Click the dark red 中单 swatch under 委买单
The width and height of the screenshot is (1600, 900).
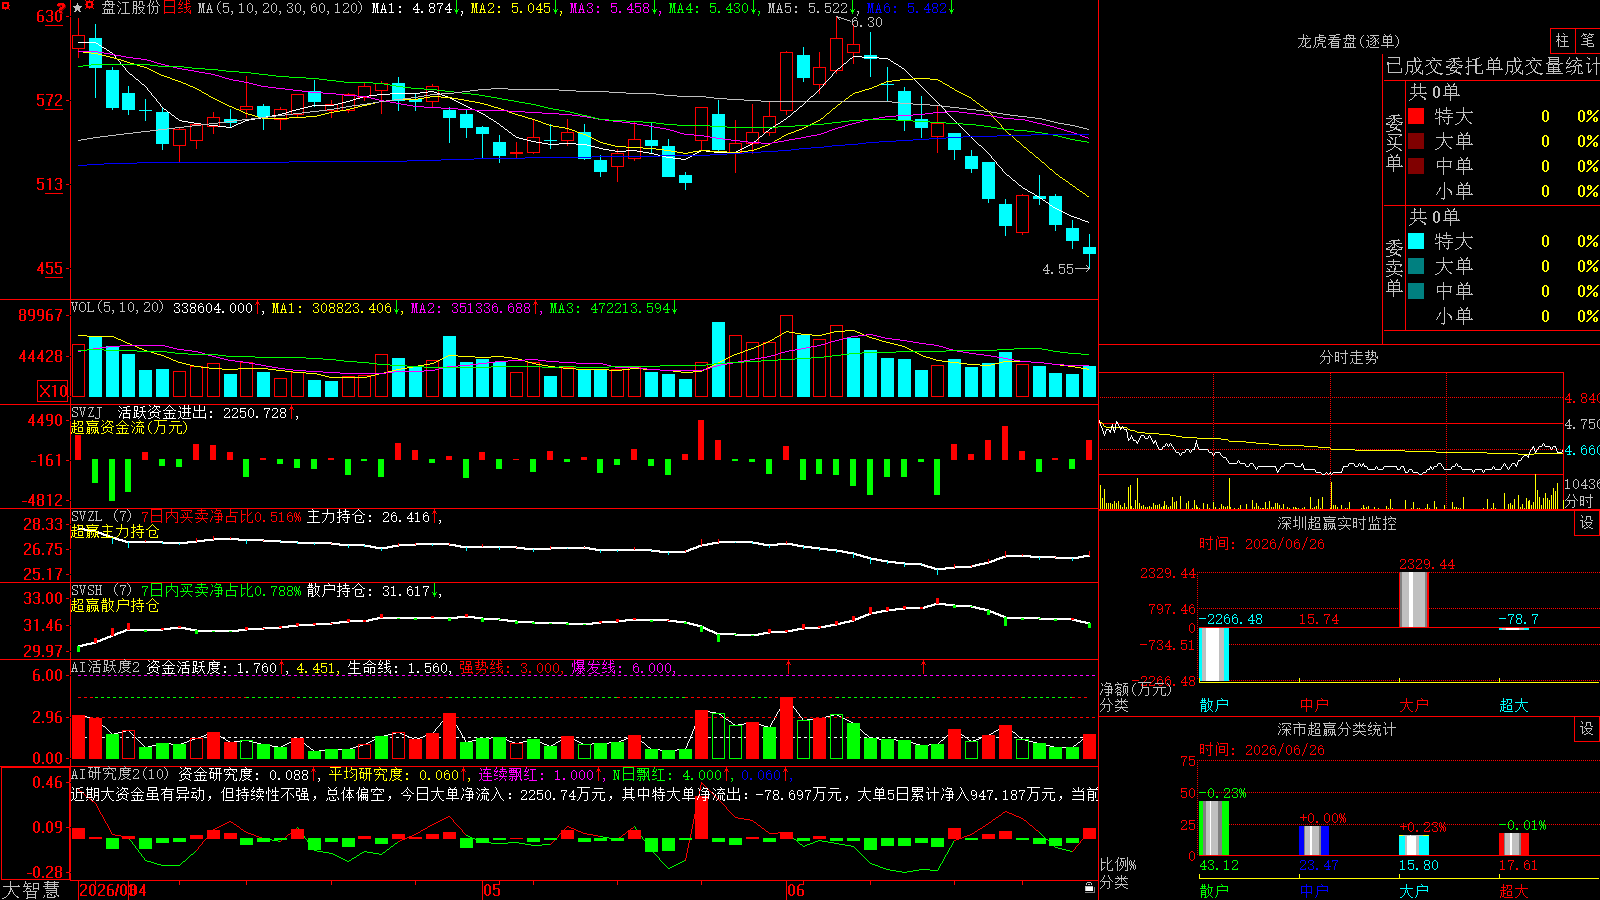(x=1416, y=165)
